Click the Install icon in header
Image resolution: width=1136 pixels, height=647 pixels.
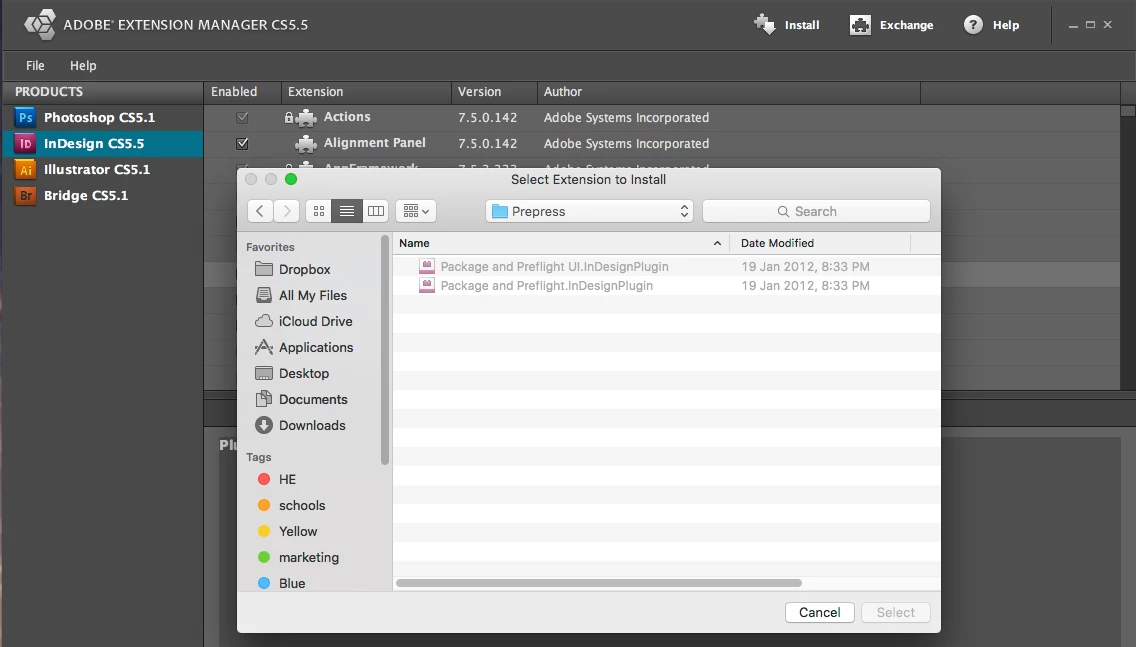[x=764, y=25]
